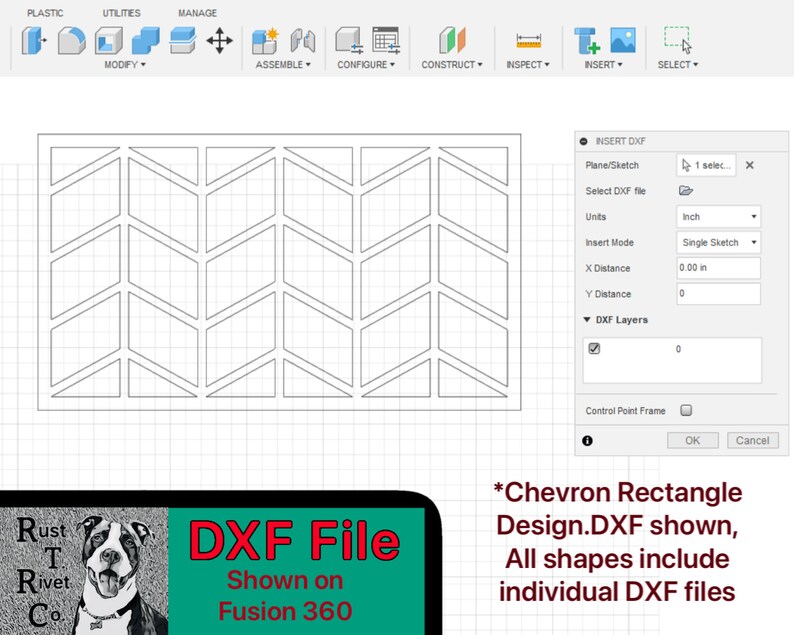Cancel the Insert DXF dialog
The image size is (794, 635).
point(752,441)
